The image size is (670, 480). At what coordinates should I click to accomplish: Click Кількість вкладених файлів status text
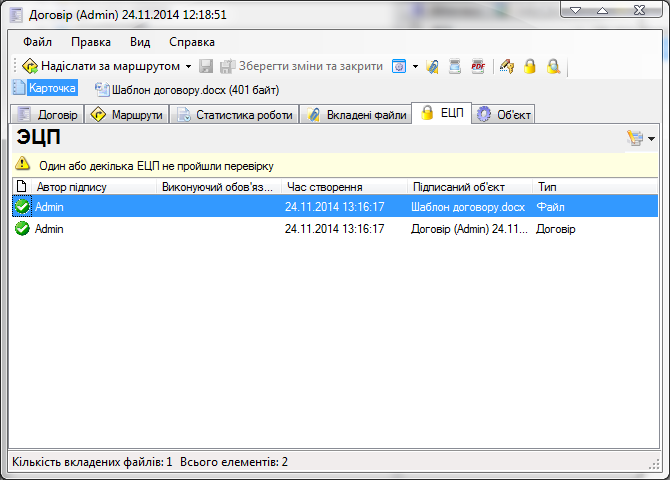(92, 462)
